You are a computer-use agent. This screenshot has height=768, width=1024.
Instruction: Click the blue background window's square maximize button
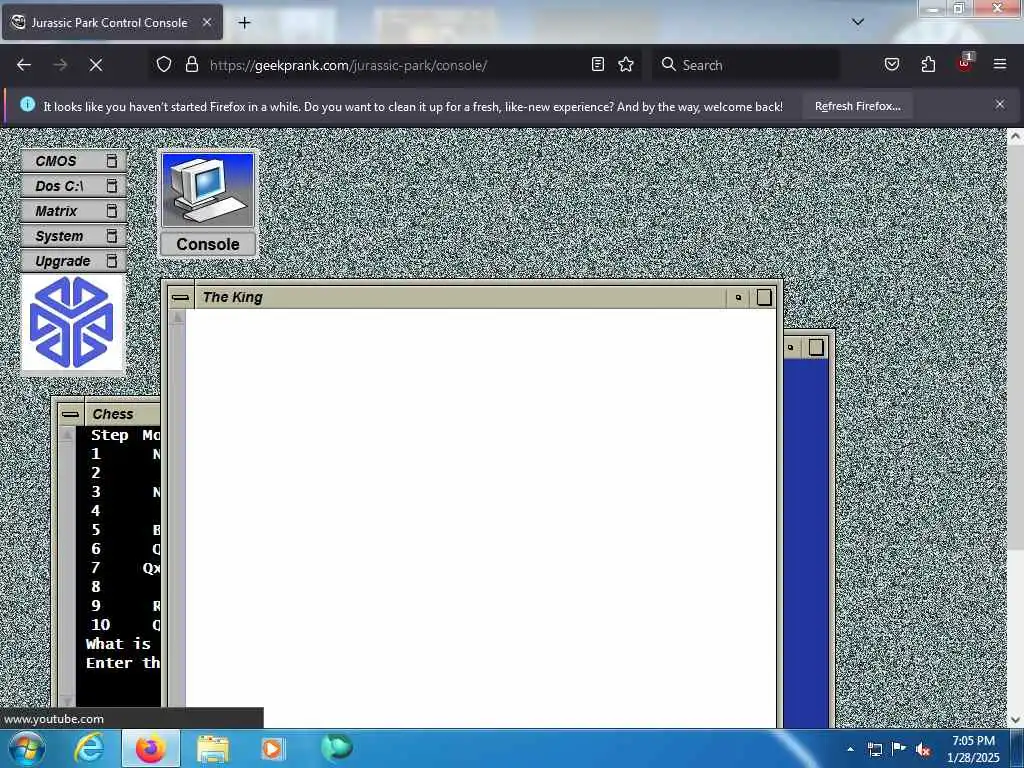[816, 347]
